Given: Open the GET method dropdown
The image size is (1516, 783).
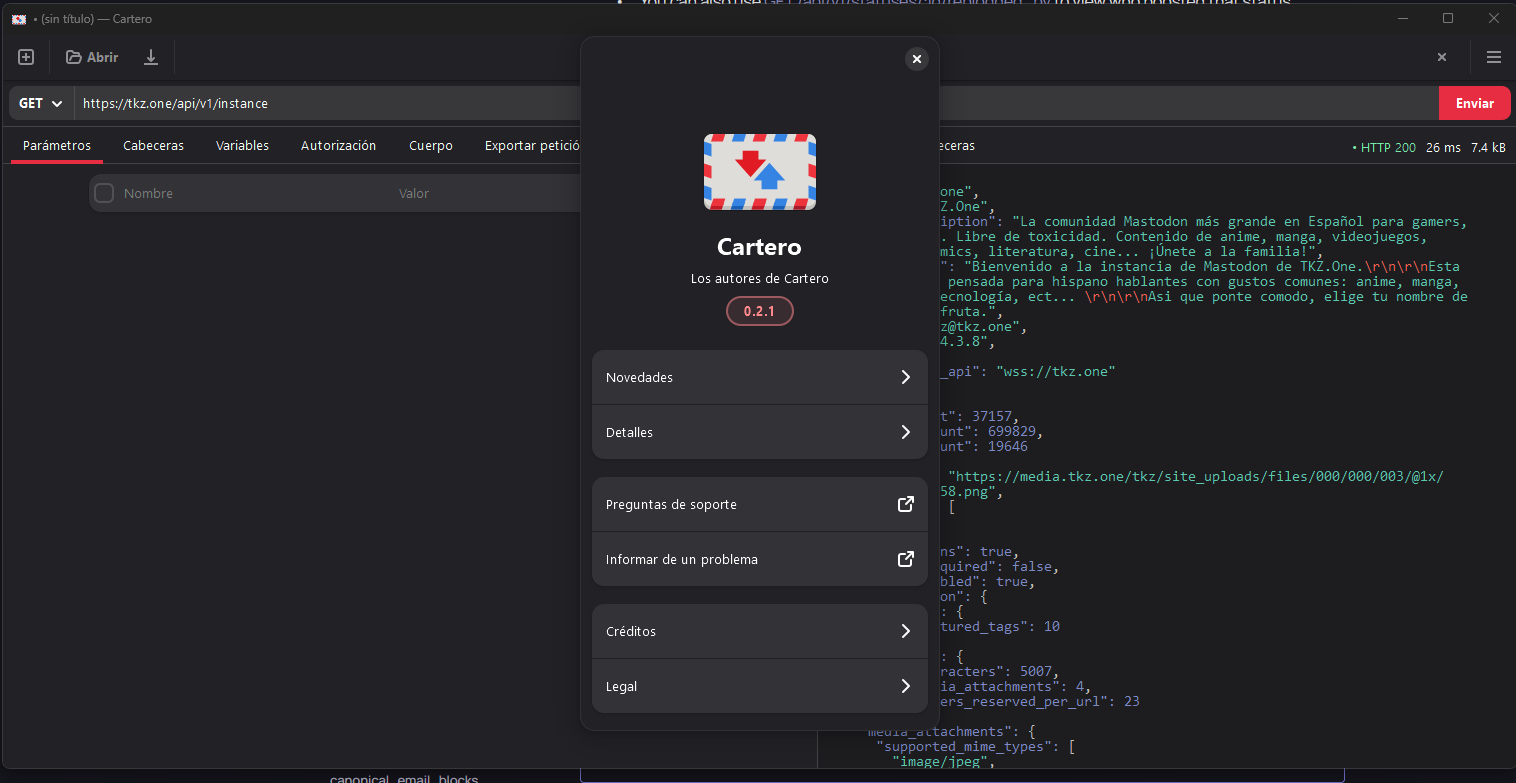Looking at the screenshot, I should [41, 103].
